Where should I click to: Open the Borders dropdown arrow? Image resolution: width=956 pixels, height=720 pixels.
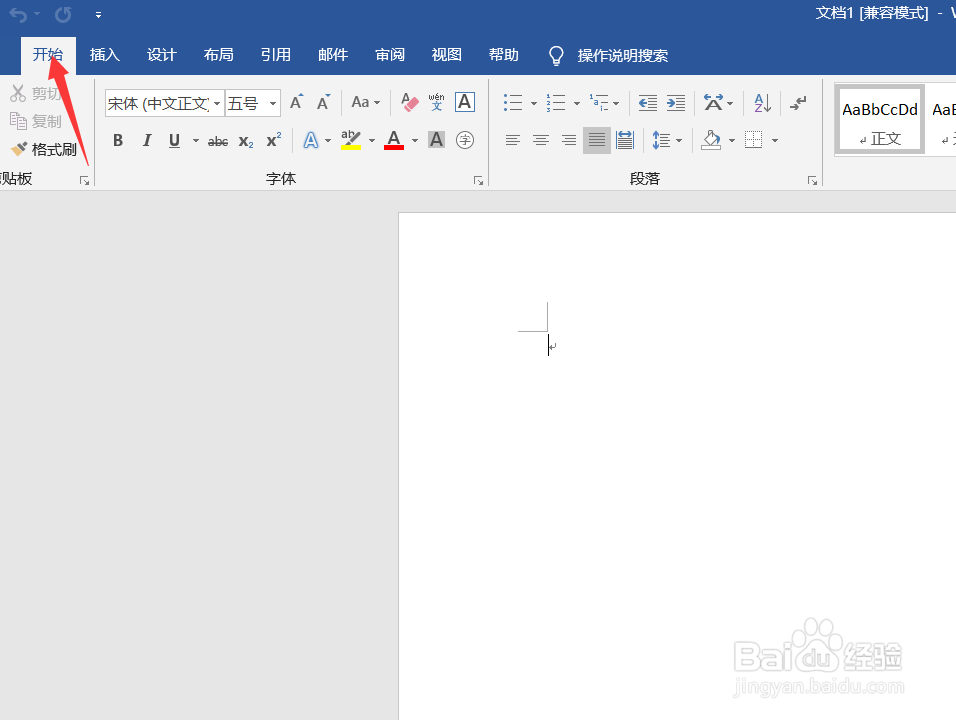click(x=775, y=141)
